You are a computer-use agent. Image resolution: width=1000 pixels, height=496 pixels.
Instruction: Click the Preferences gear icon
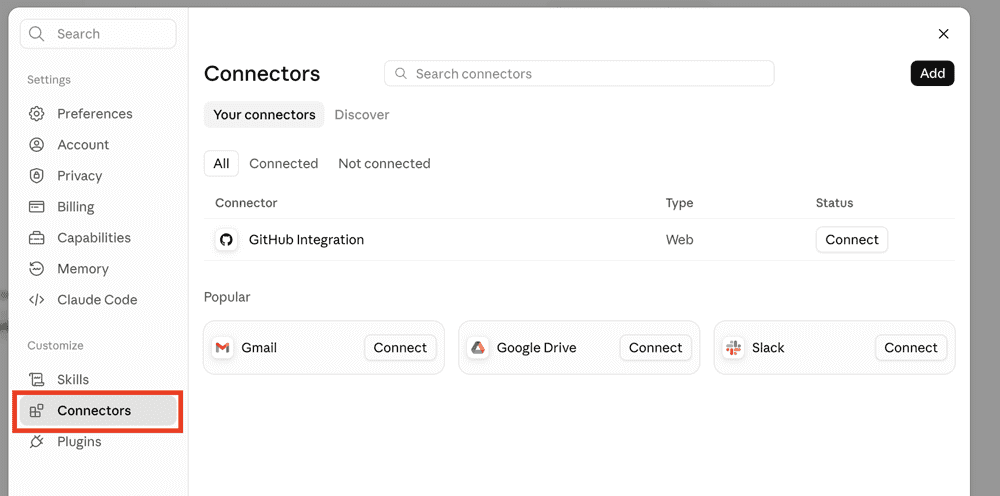[x=37, y=114]
